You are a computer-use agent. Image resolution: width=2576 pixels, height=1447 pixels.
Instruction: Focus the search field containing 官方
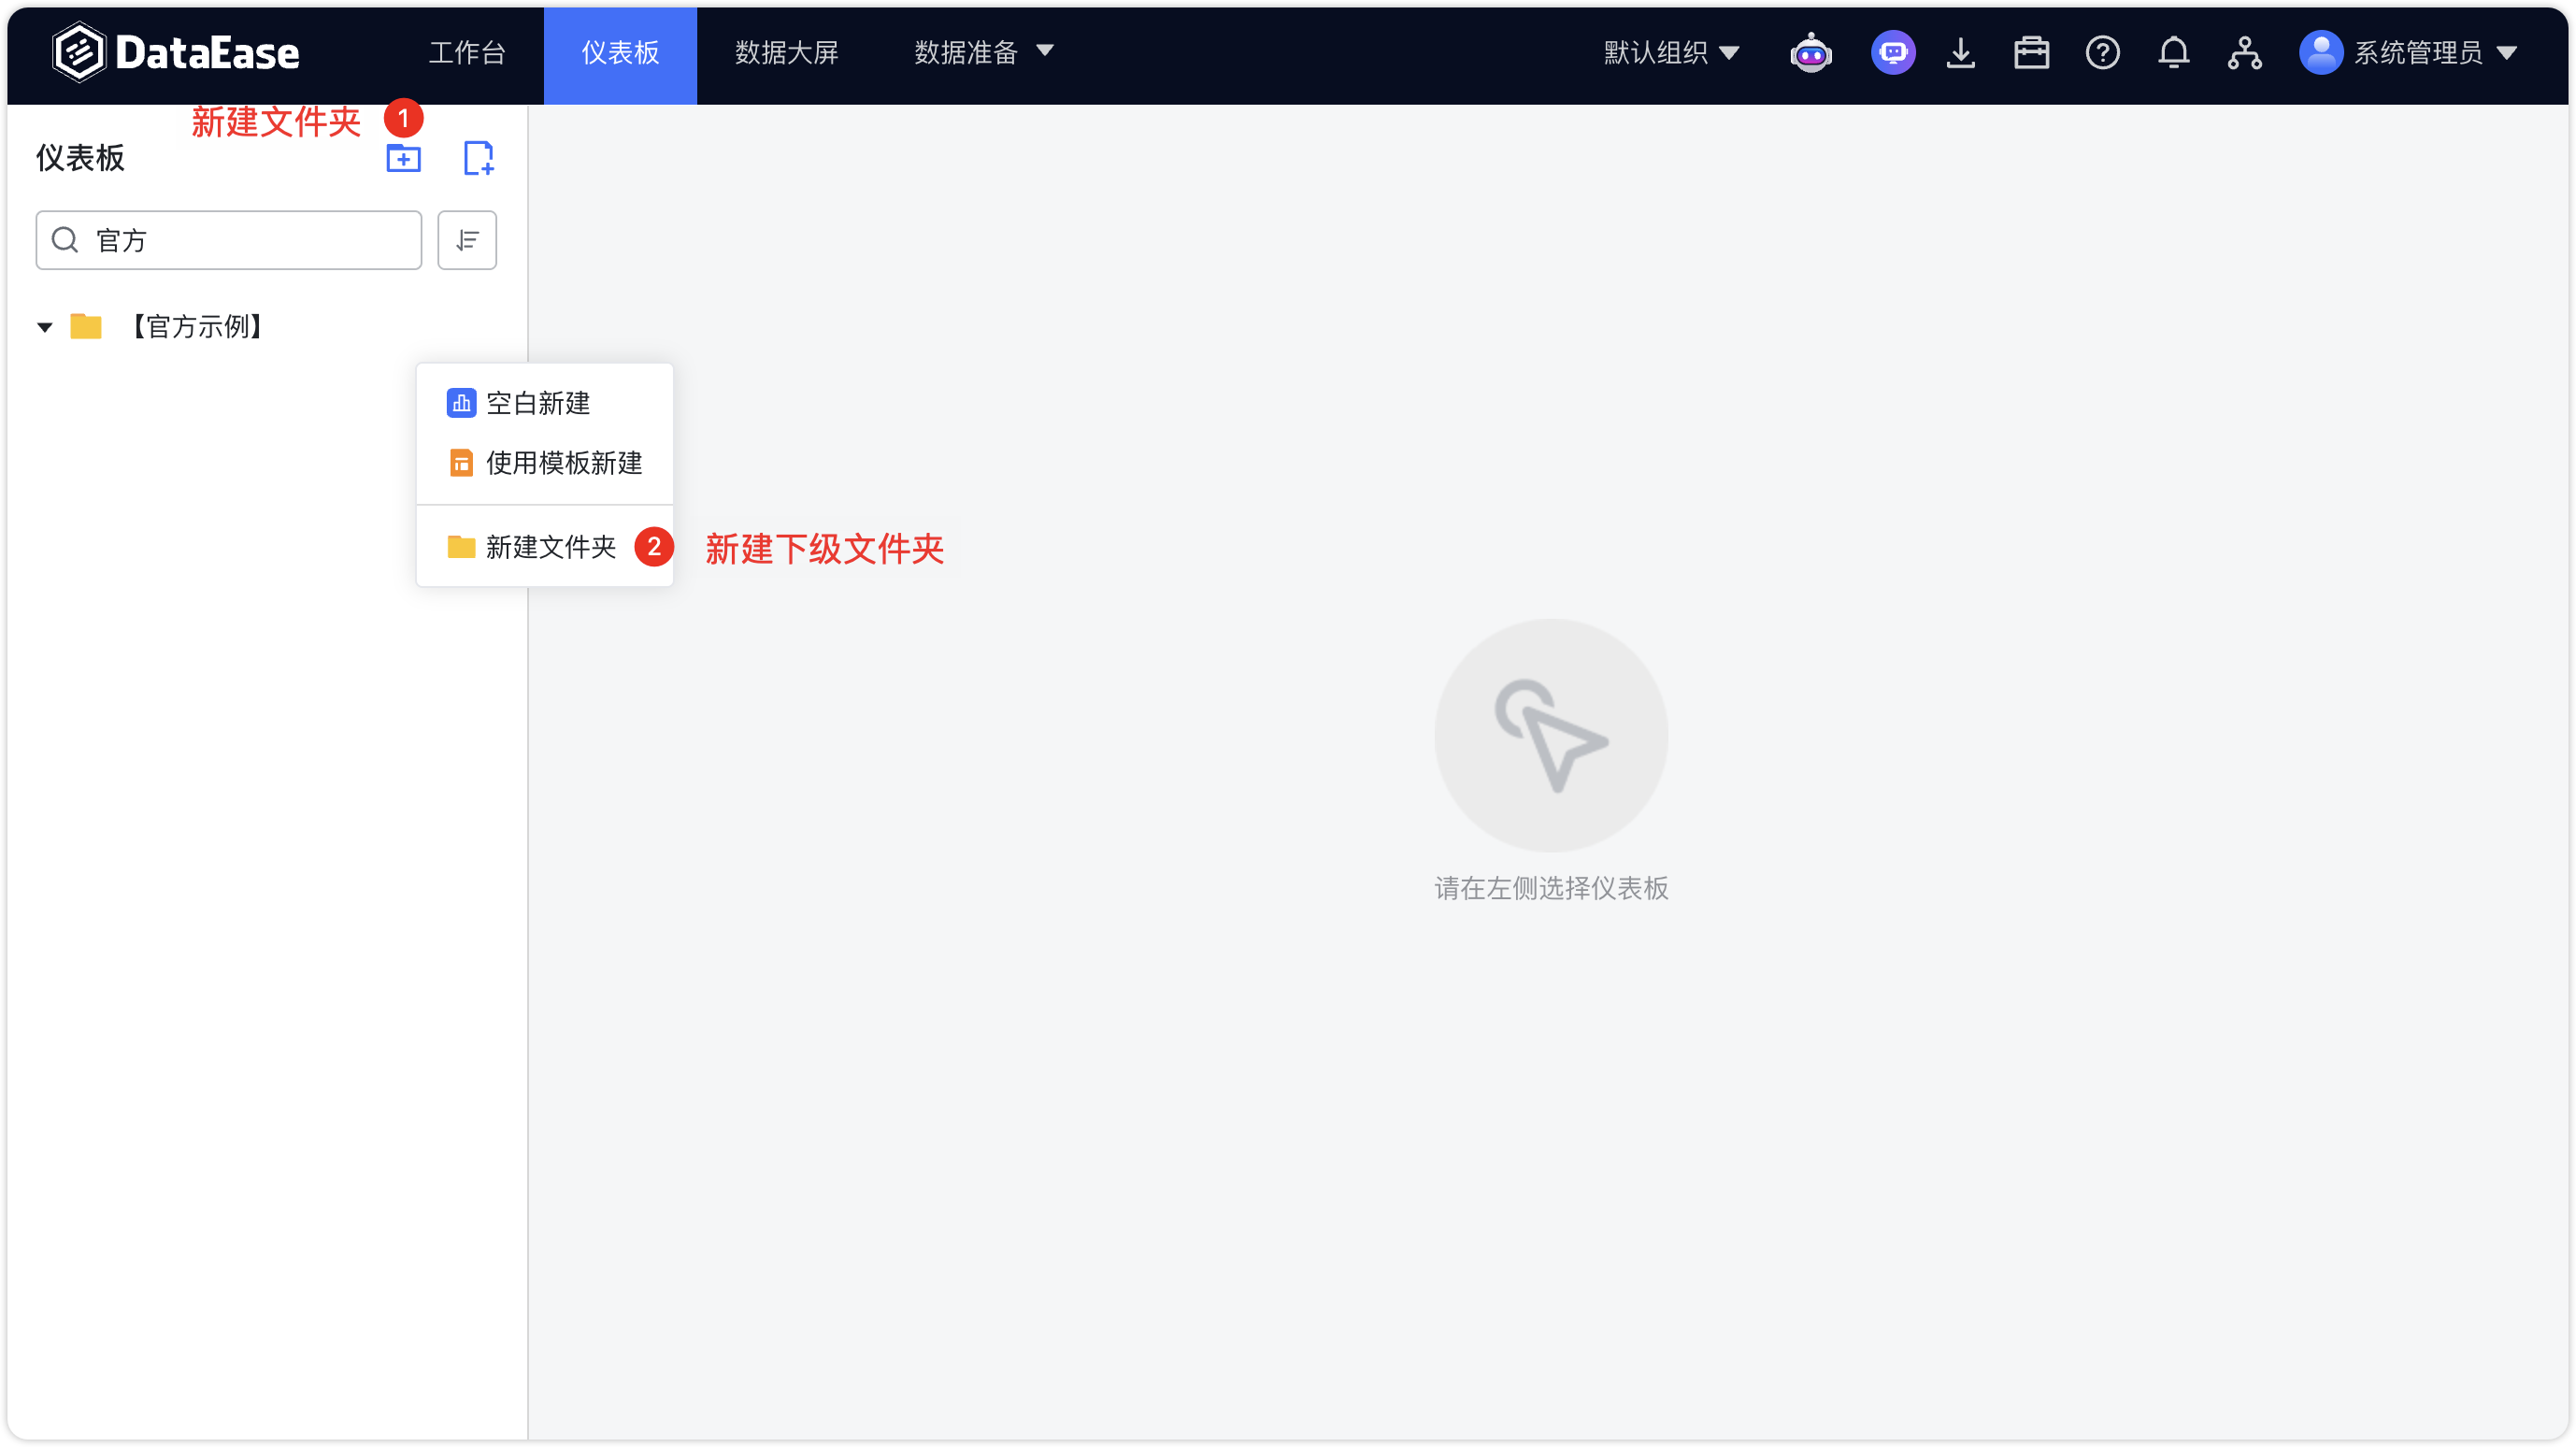229,240
